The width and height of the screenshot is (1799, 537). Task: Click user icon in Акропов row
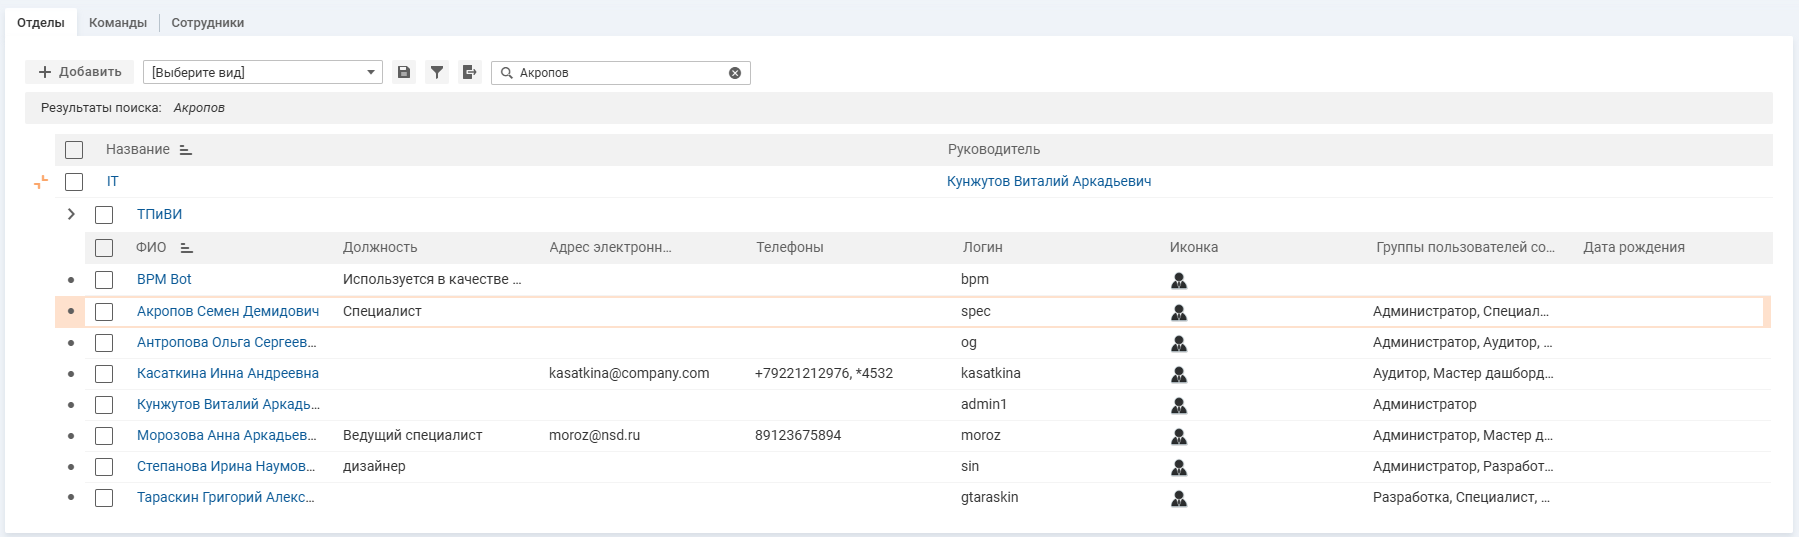(x=1179, y=312)
